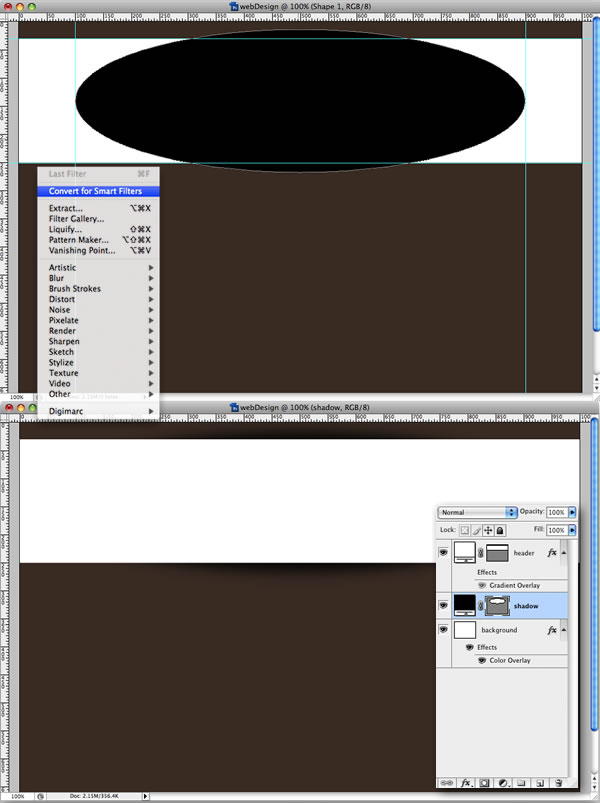Open the add layer style fx button

pyautogui.click(x=466, y=783)
